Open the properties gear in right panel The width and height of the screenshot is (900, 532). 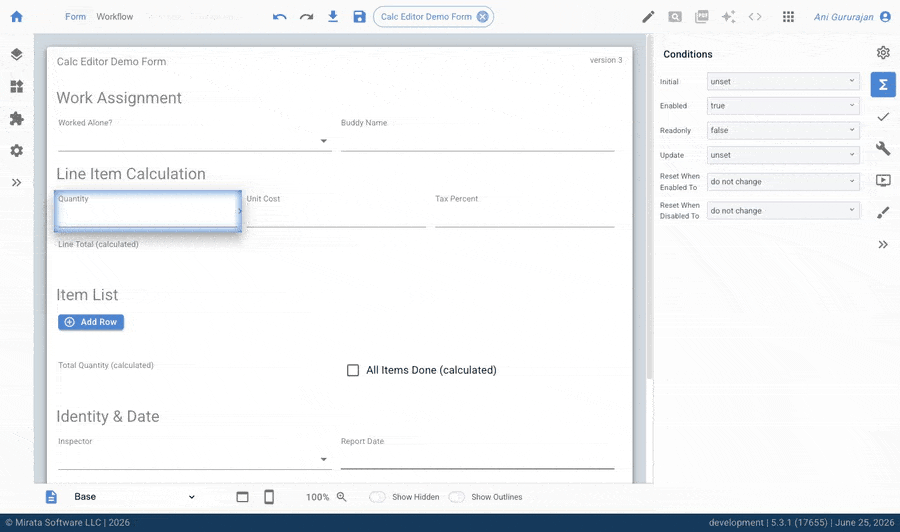(883, 53)
